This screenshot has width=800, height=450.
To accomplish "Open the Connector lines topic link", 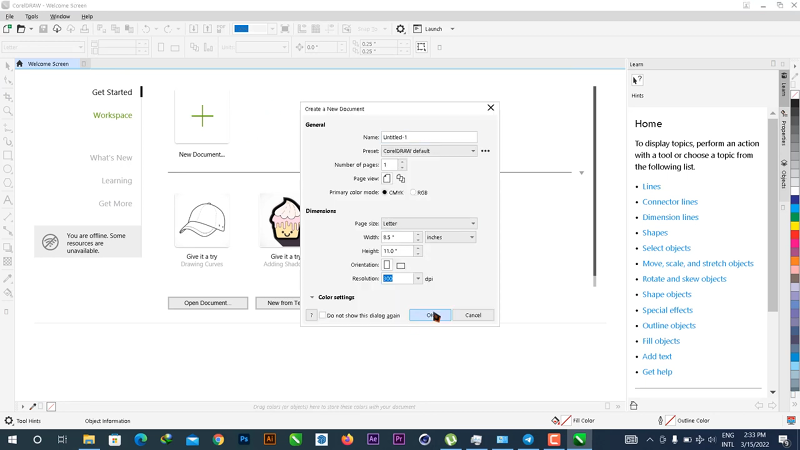I will click(x=670, y=202).
